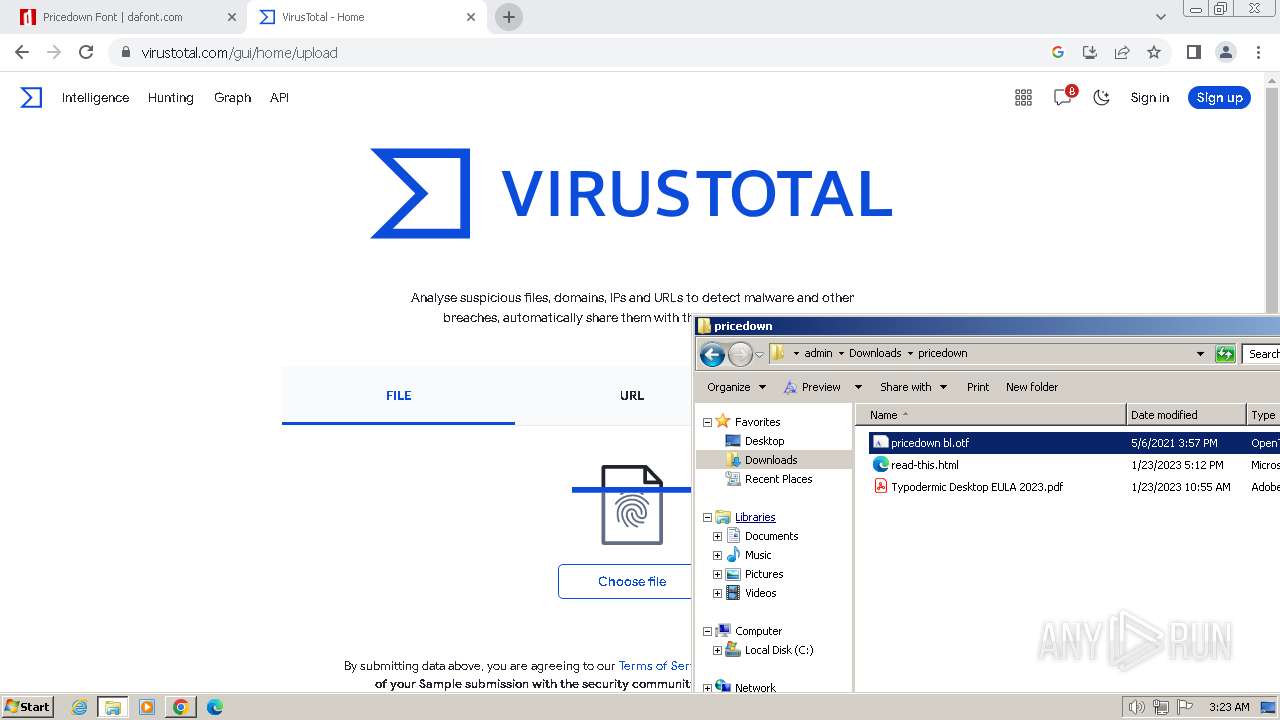Click the fingerprint file upload icon
Image resolution: width=1280 pixels, height=720 pixels.
632,505
